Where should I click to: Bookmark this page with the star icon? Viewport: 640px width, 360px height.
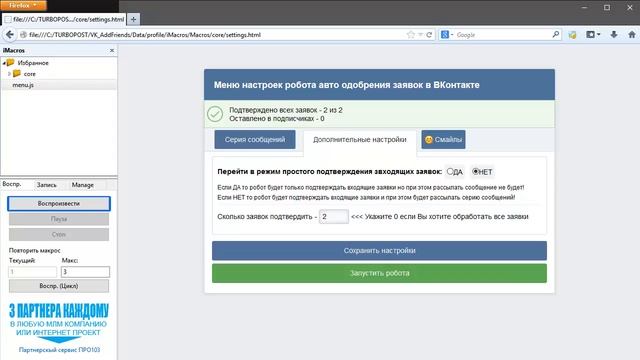coord(411,35)
